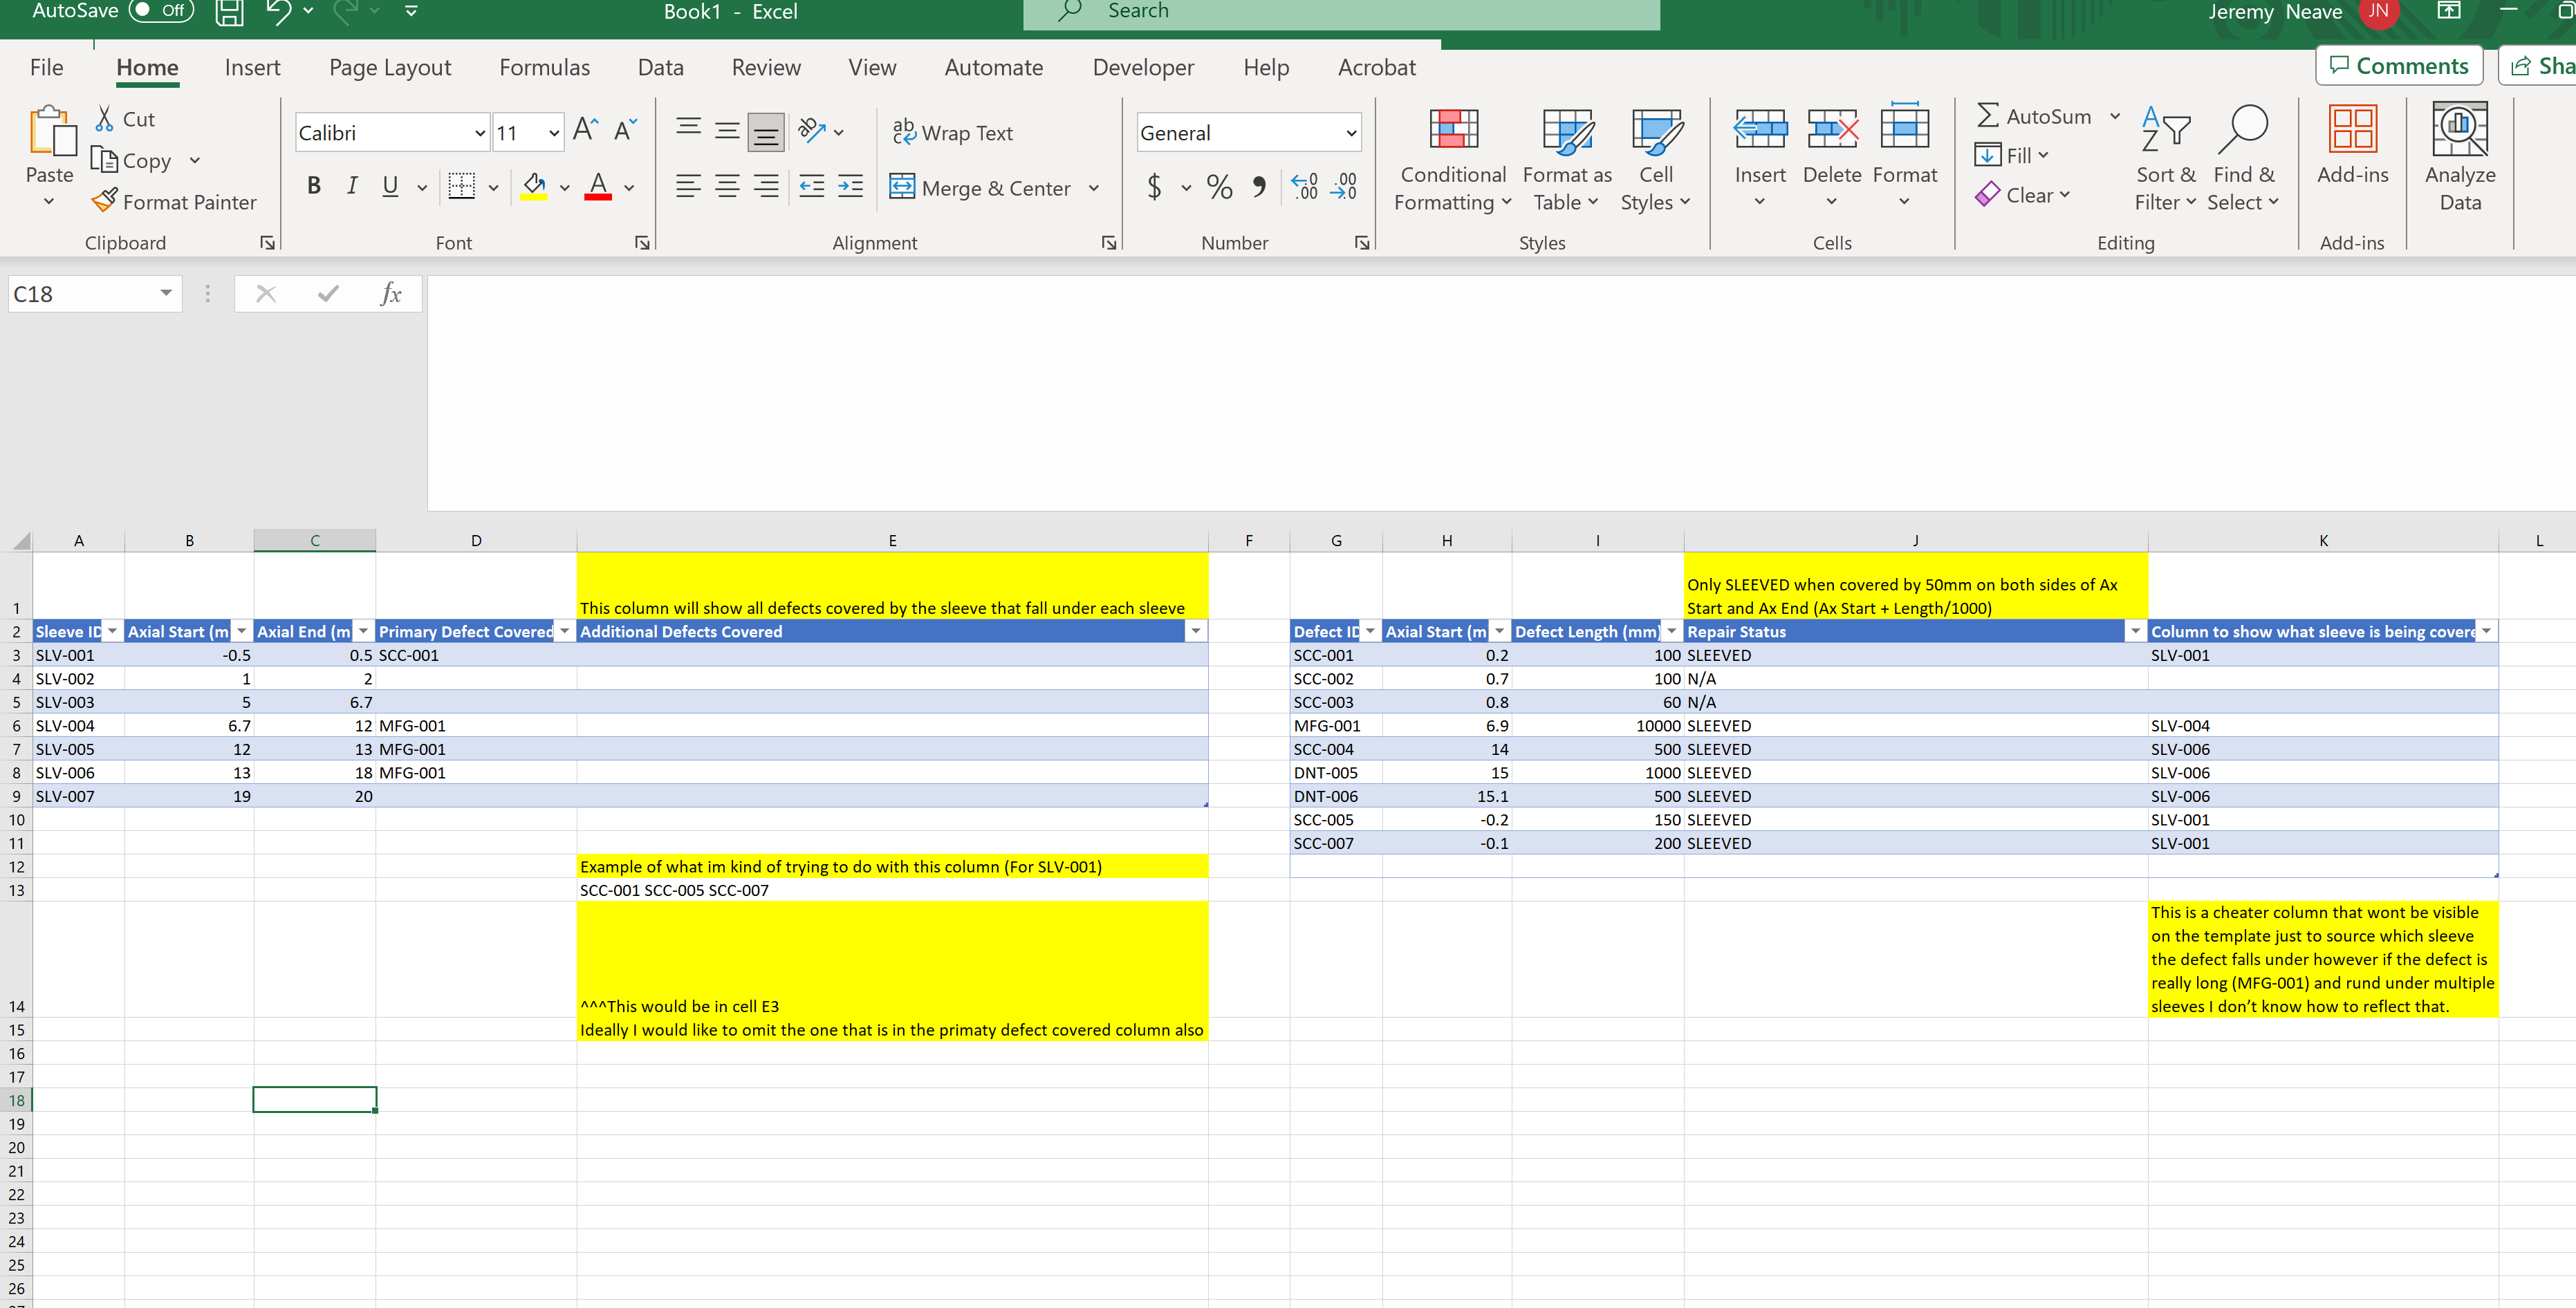Click the Find & Select magnifier icon
Viewport: 2576px width, 1308px height.
[2243, 131]
